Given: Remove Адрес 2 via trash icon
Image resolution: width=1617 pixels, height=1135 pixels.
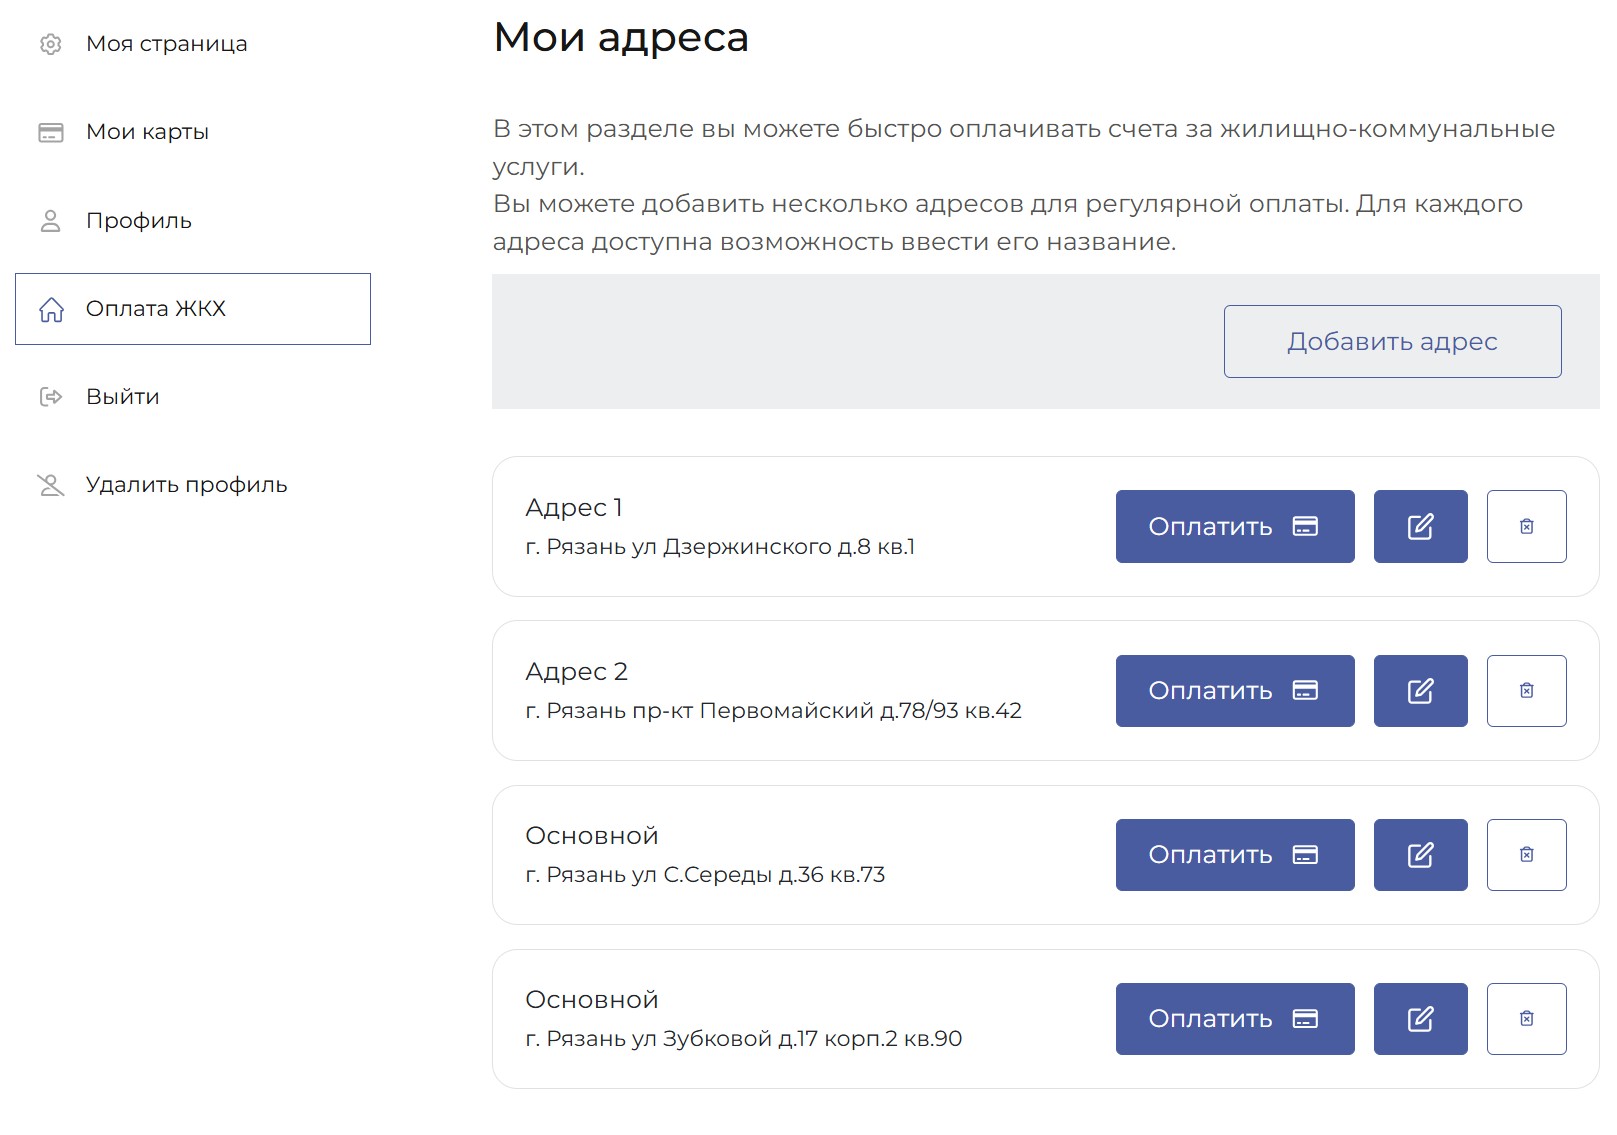Looking at the screenshot, I should [1526, 691].
